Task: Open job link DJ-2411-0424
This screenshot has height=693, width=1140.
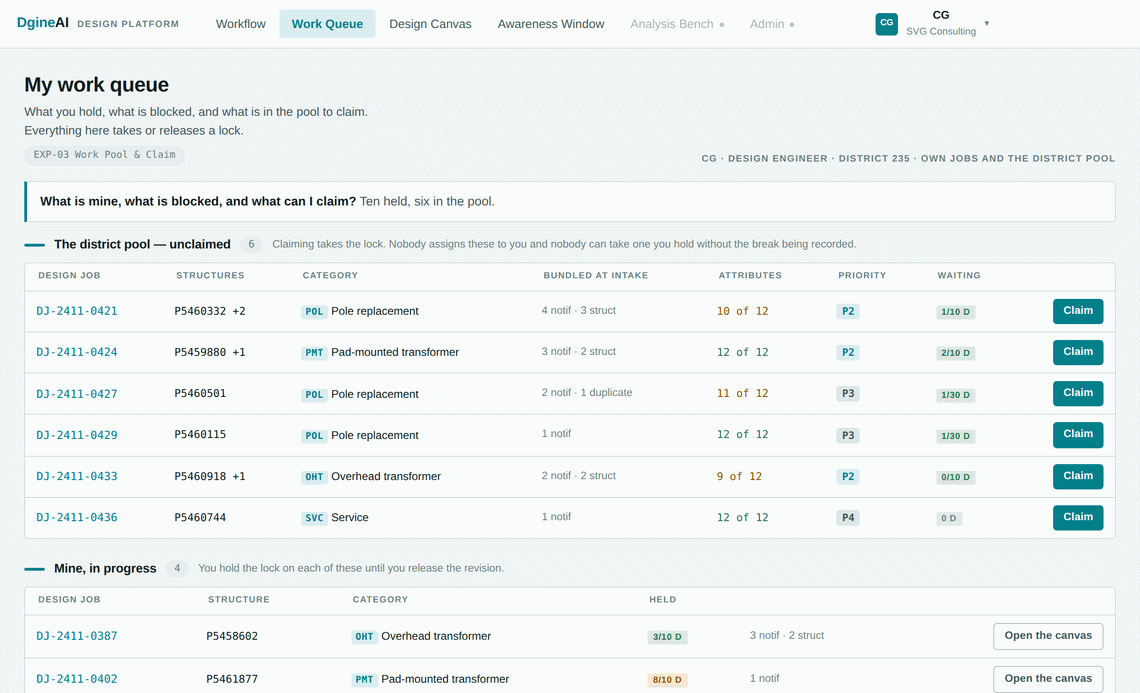Action: (76, 352)
